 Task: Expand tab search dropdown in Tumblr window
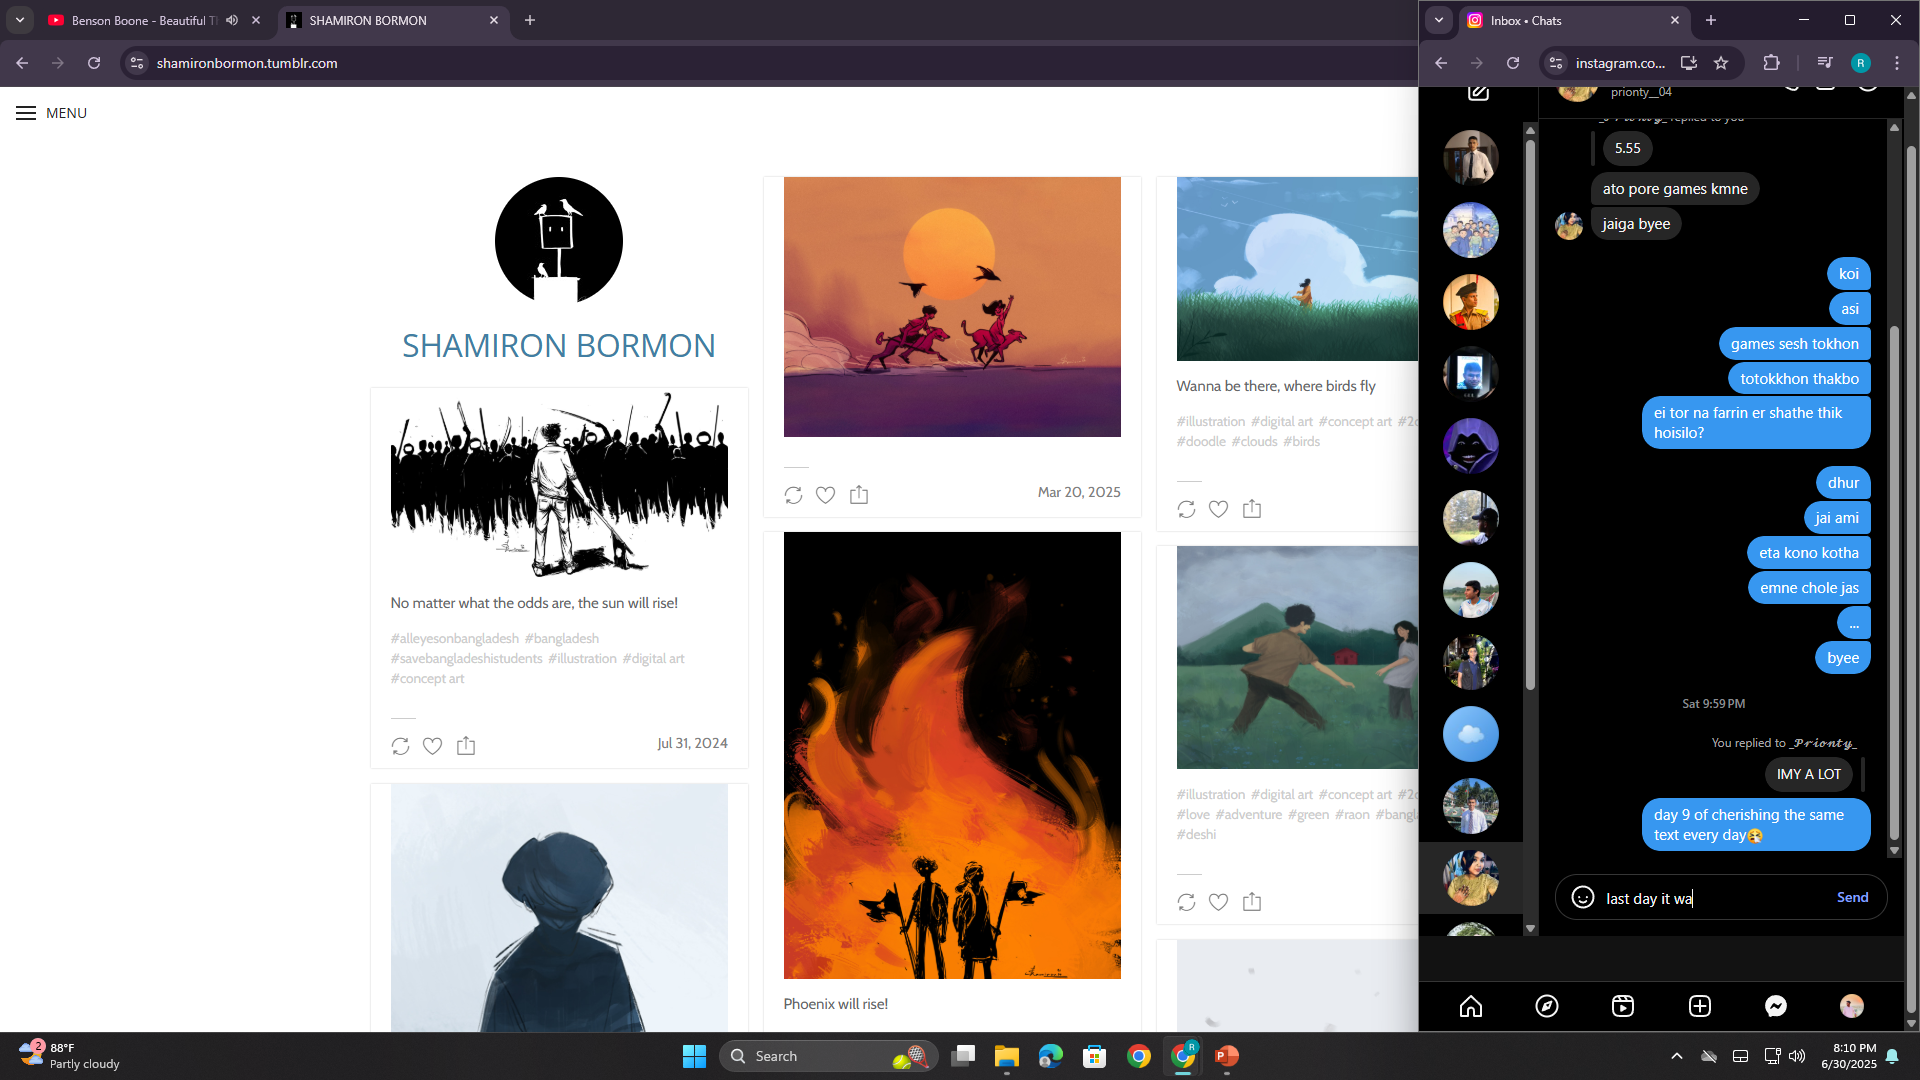tap(20, 20)
